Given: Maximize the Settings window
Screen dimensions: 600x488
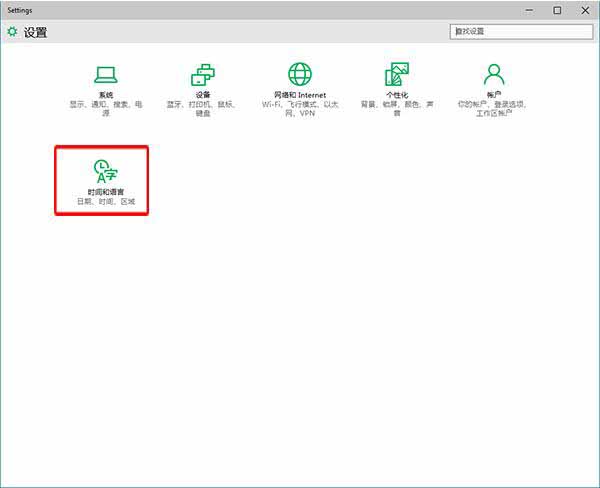Looking at the screenshot, I should click(558, 10).
